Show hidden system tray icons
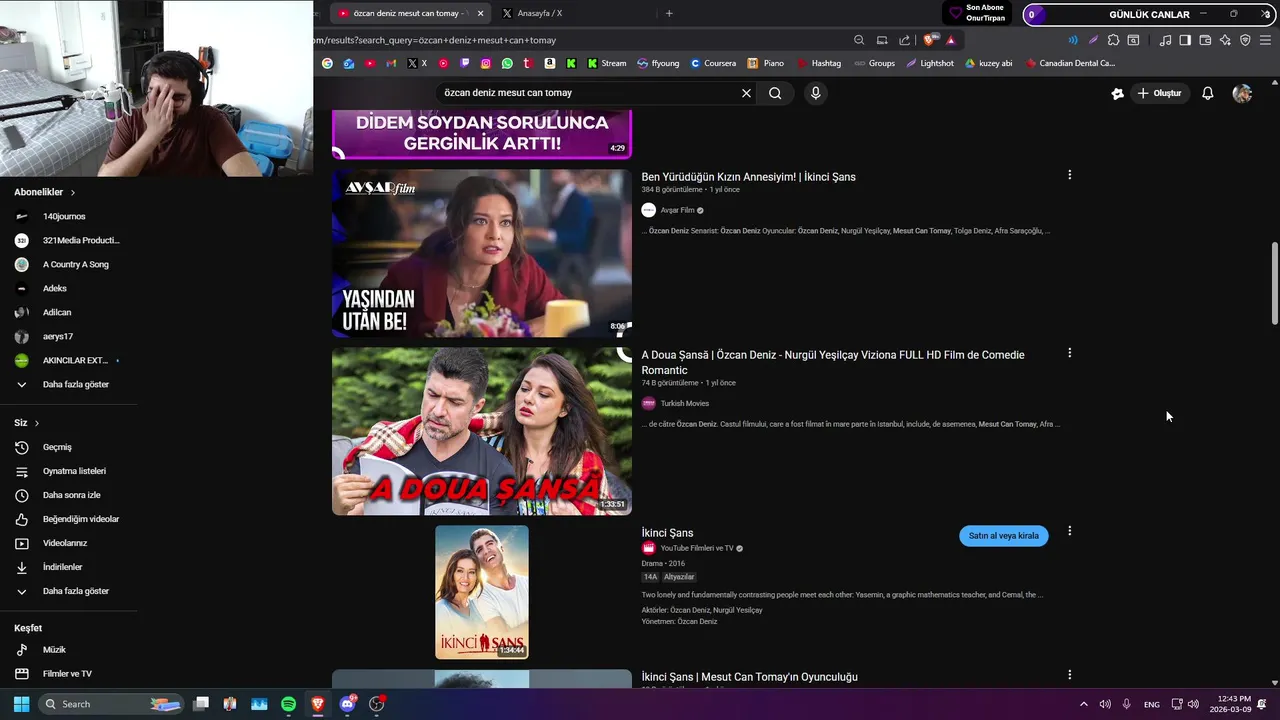The image size is (1280, 720). point(1083,704)
